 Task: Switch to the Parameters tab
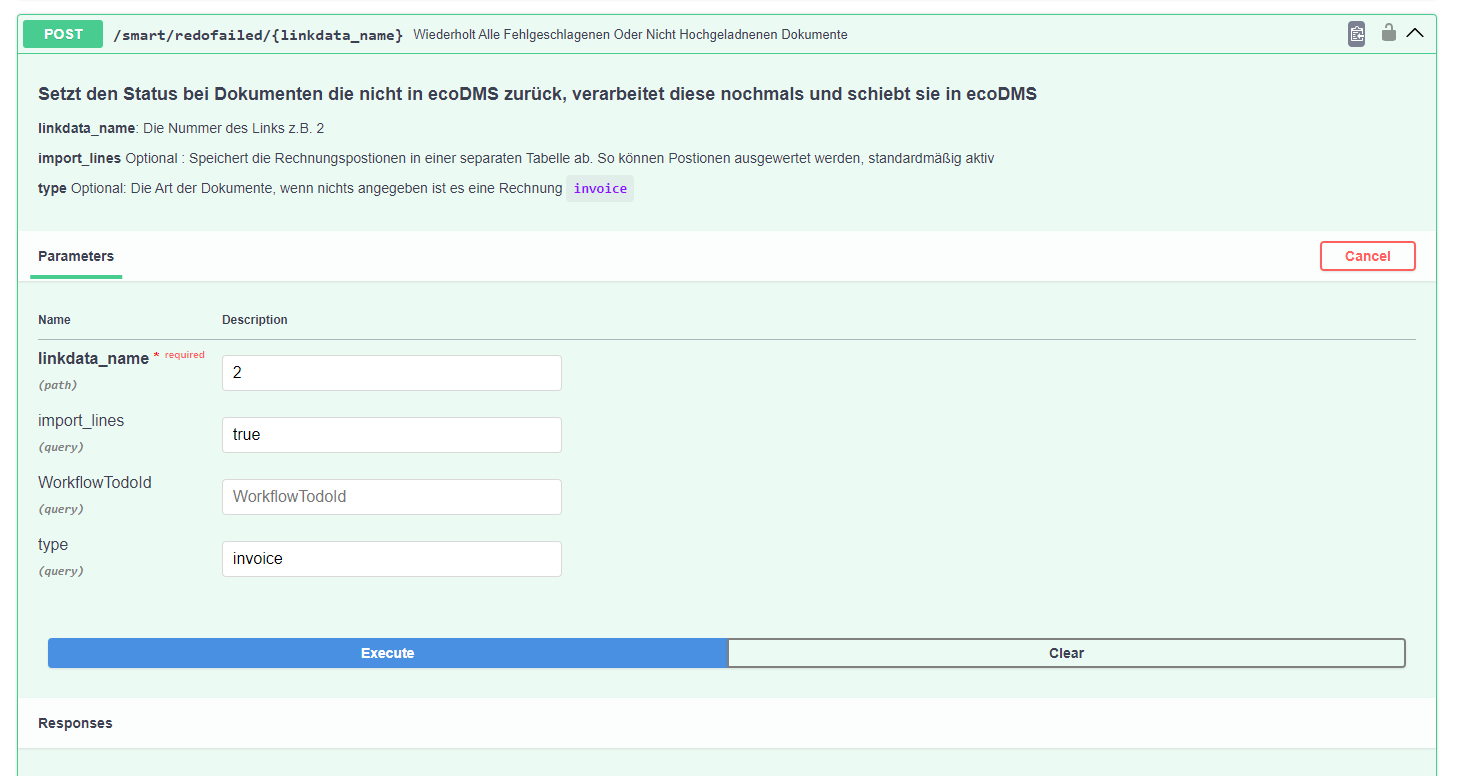(76, 257)
